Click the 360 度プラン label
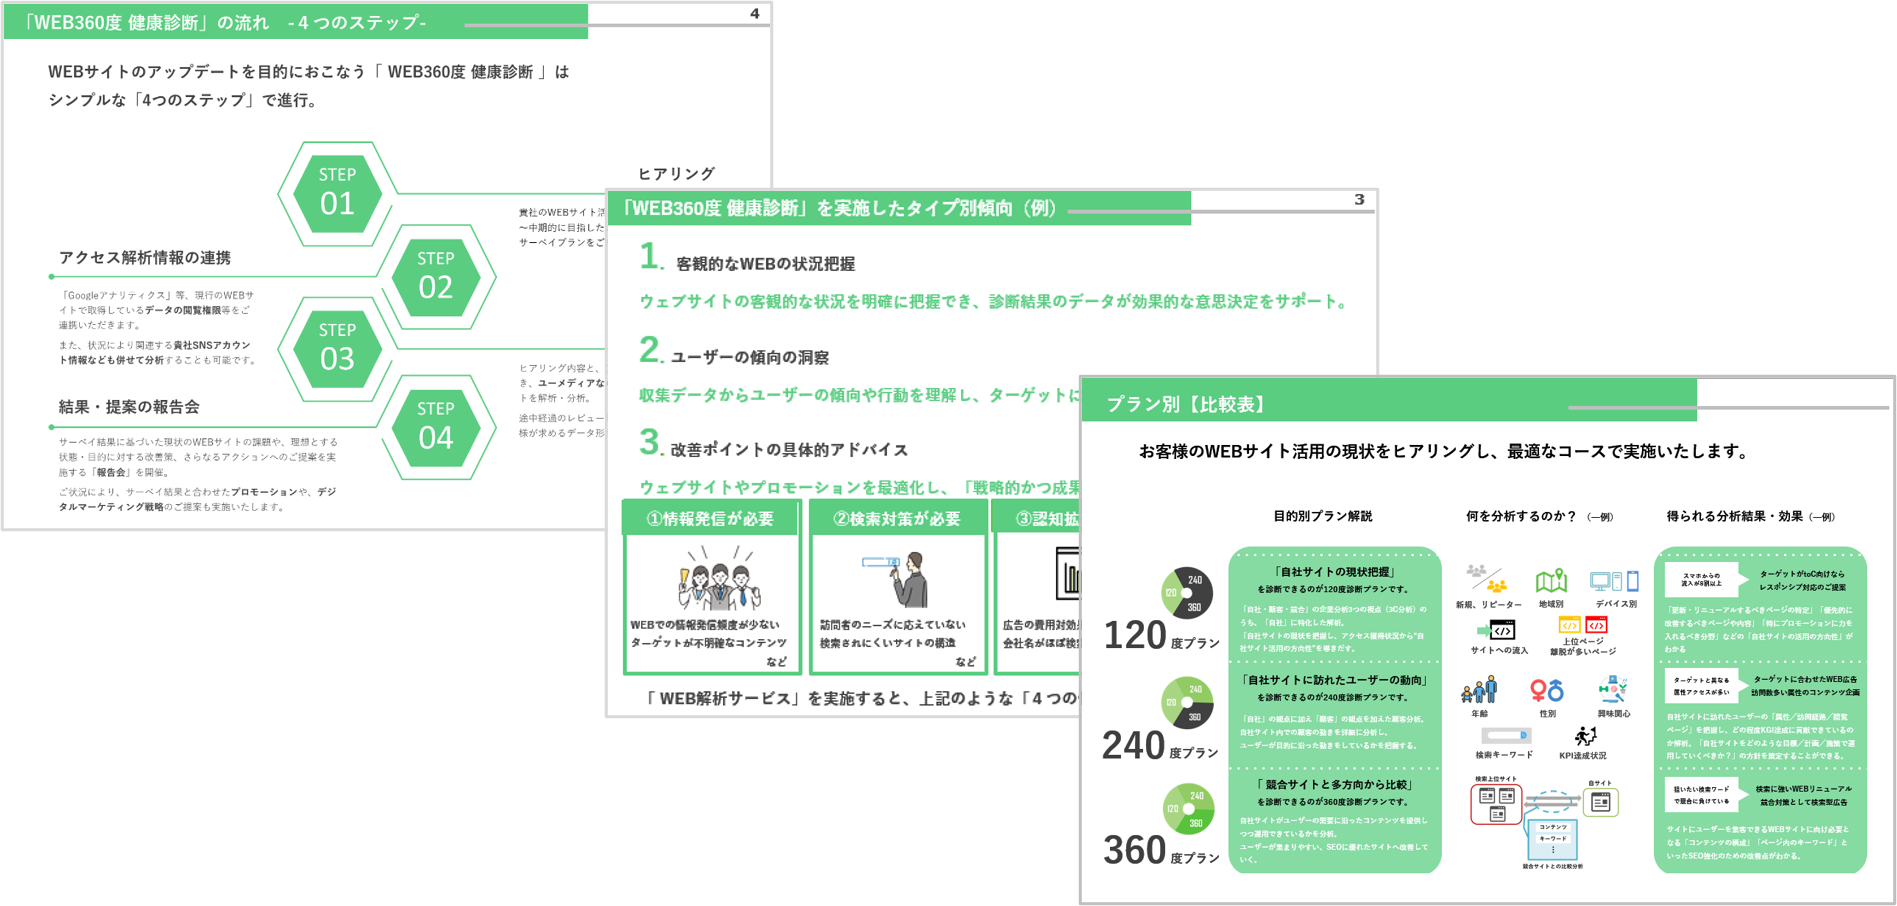 point(1161,851)
